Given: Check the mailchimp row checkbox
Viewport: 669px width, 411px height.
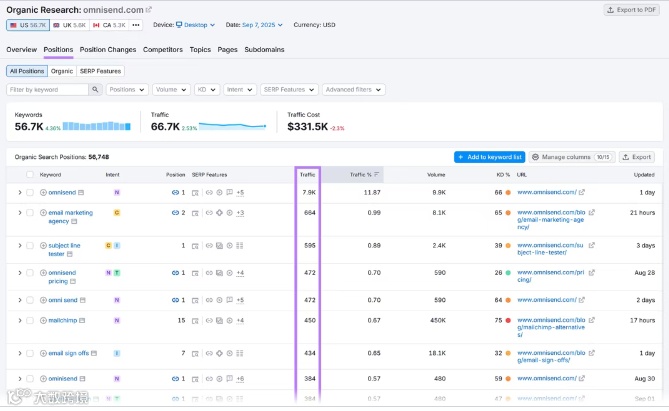Looking at the screenshot, I should coord(29,321).
